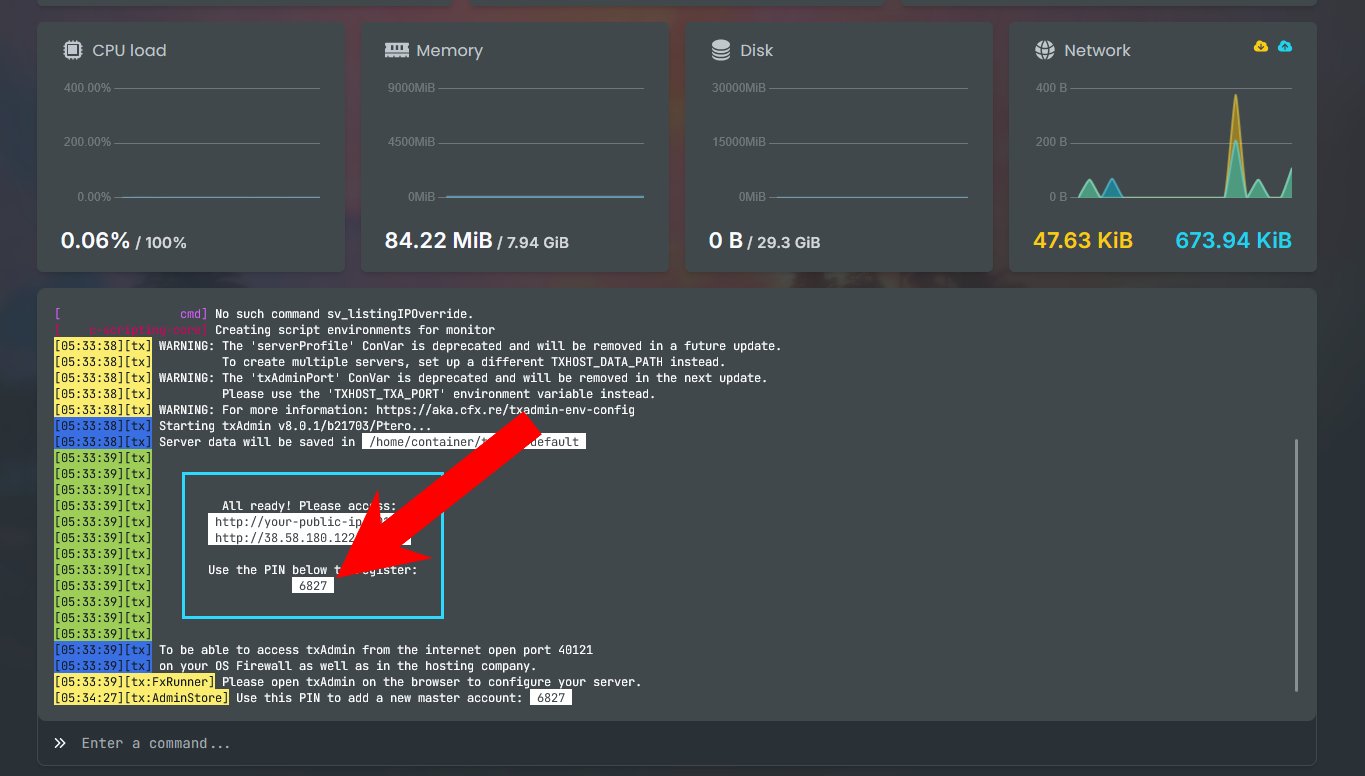Click the '0 B' disk usage value
The image size is (1365, 776).
[x=726, y=241]
